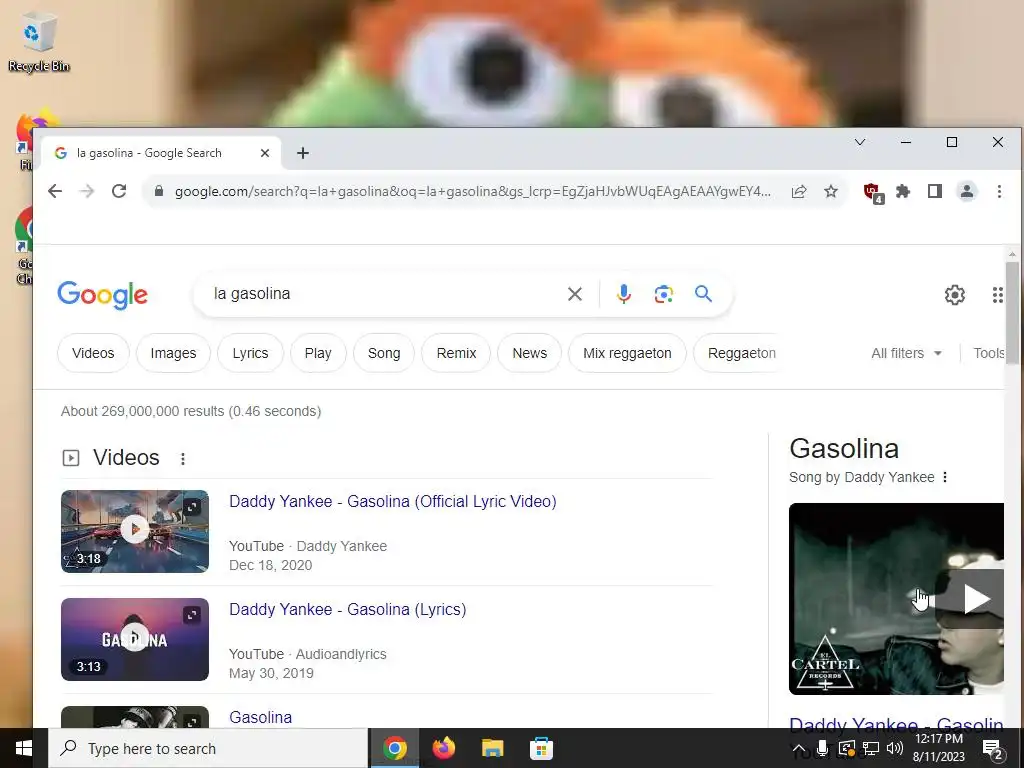This screenshot has width=1024, height=768.
Task: Expand the All filters dropdown
Action: (x=906, y=353)
